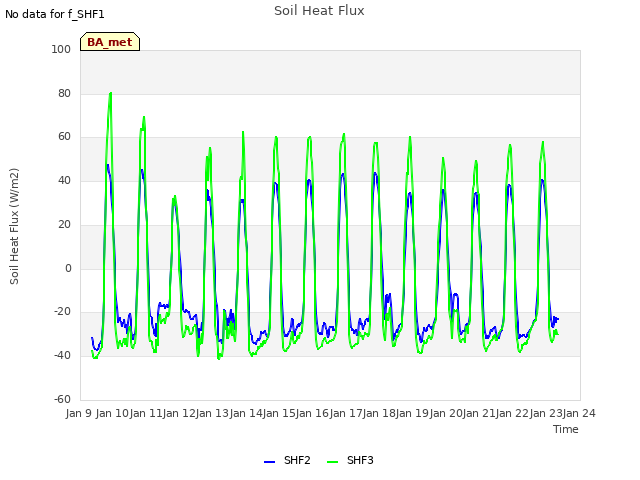Click the Jan 24 x-axis tick label
Image resolution: width=640 pixels, height=480 pixels.
579,413
